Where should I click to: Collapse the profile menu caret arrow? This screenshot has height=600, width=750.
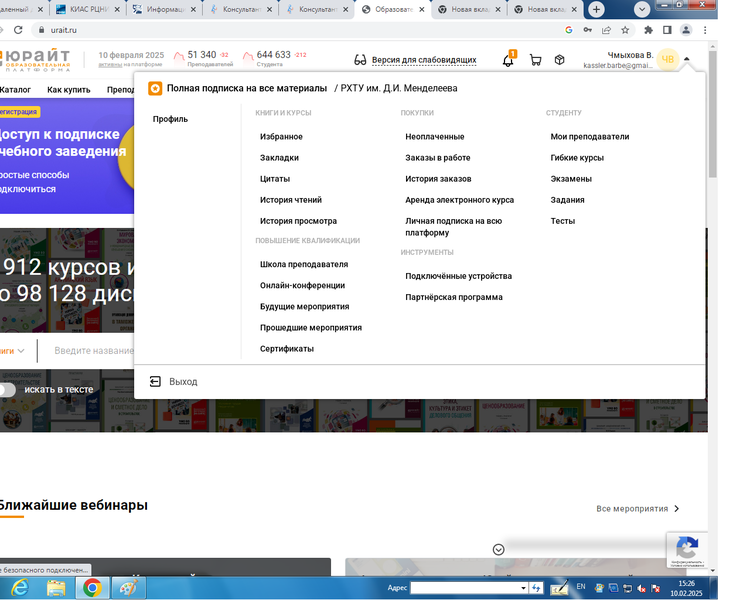tap(687, 60)
